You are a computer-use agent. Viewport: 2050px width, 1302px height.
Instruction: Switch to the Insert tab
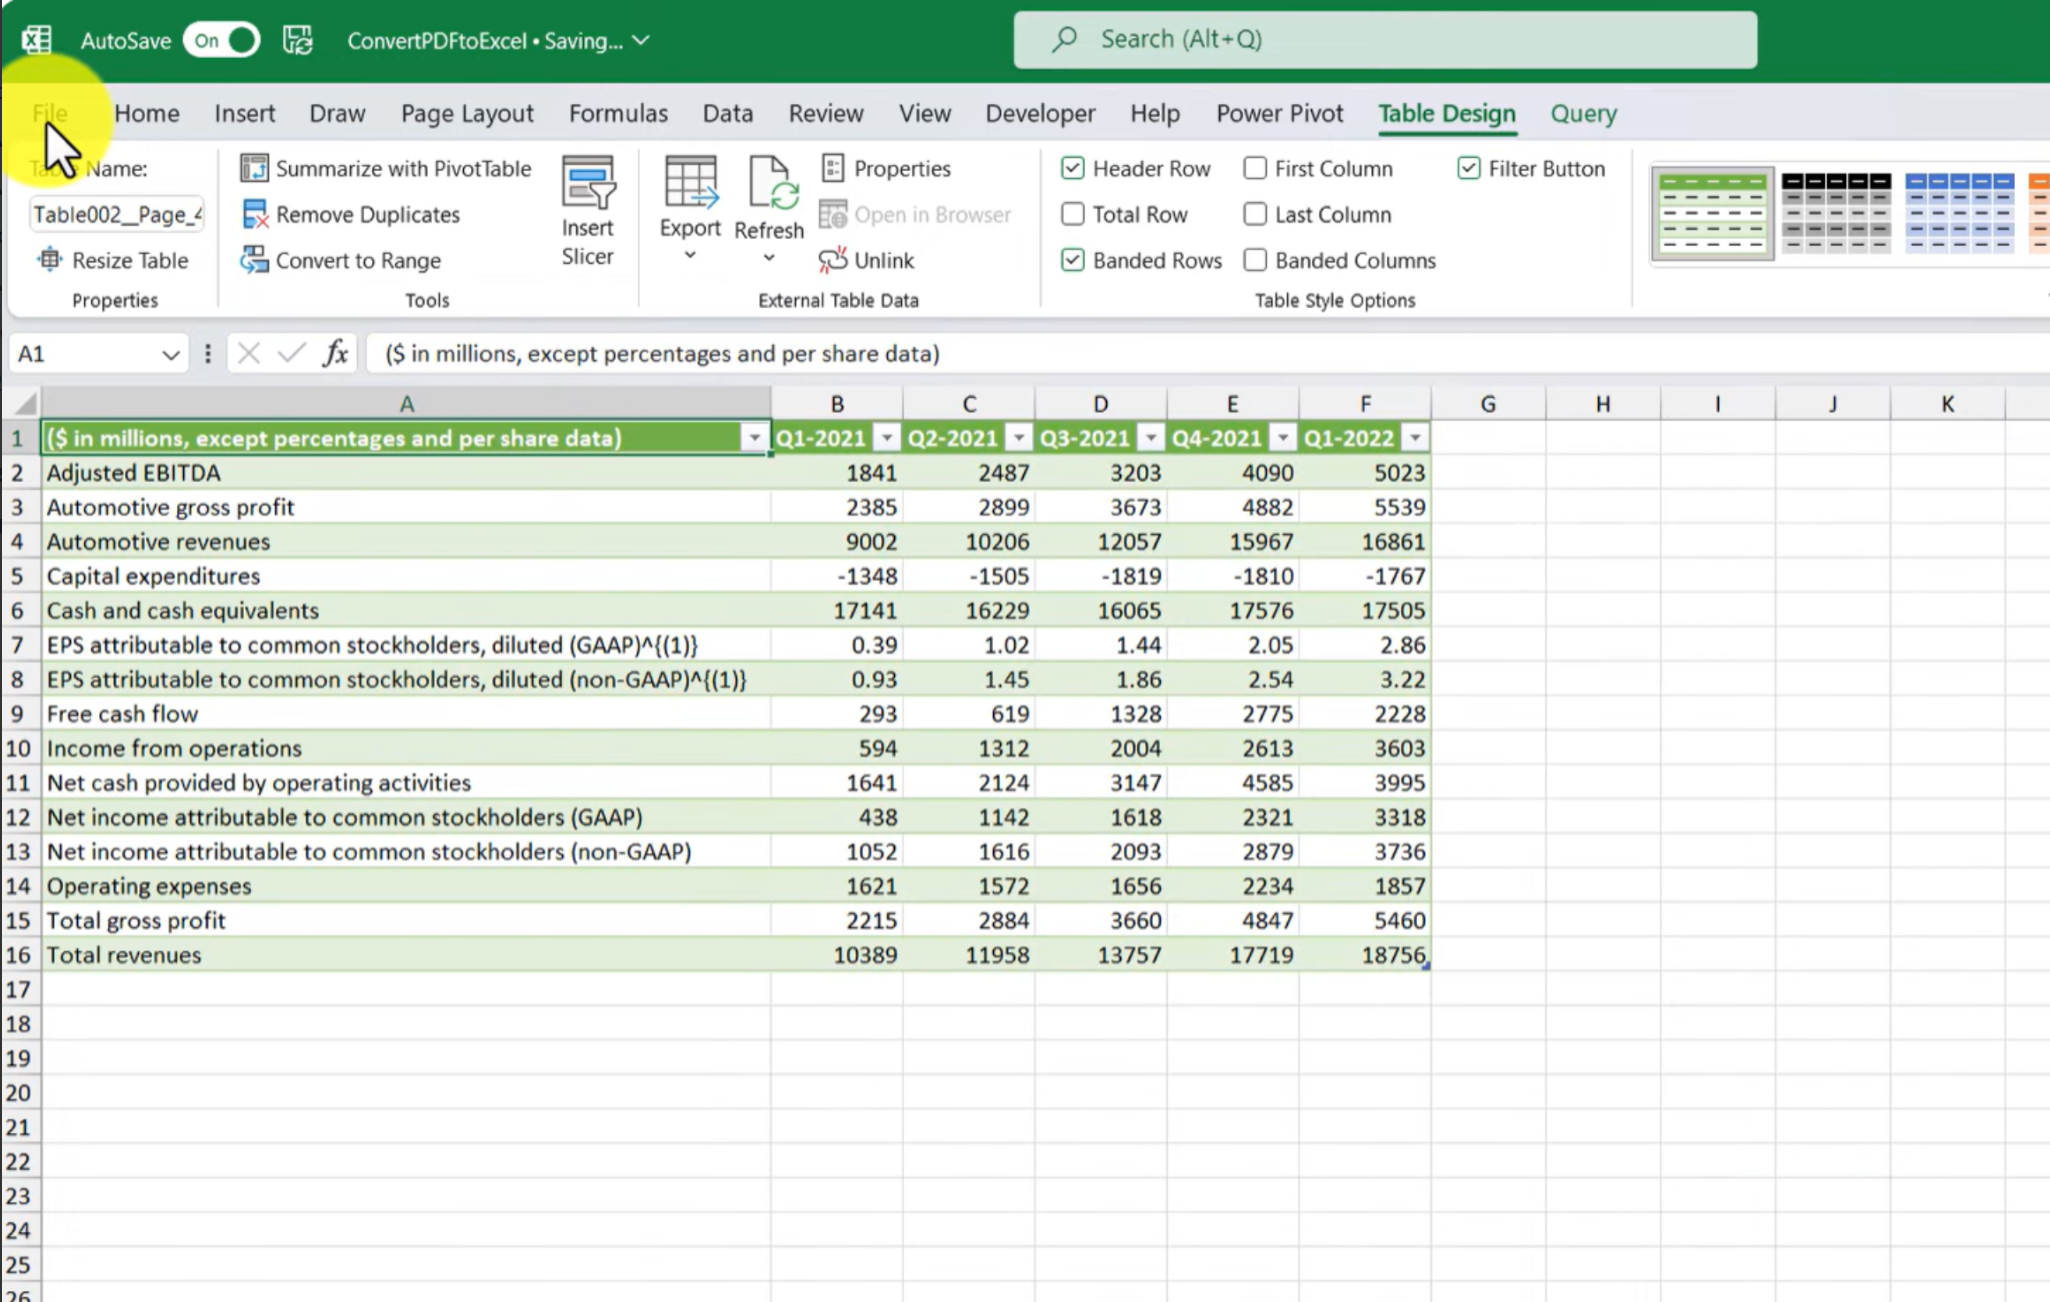[x=245, y=113]
